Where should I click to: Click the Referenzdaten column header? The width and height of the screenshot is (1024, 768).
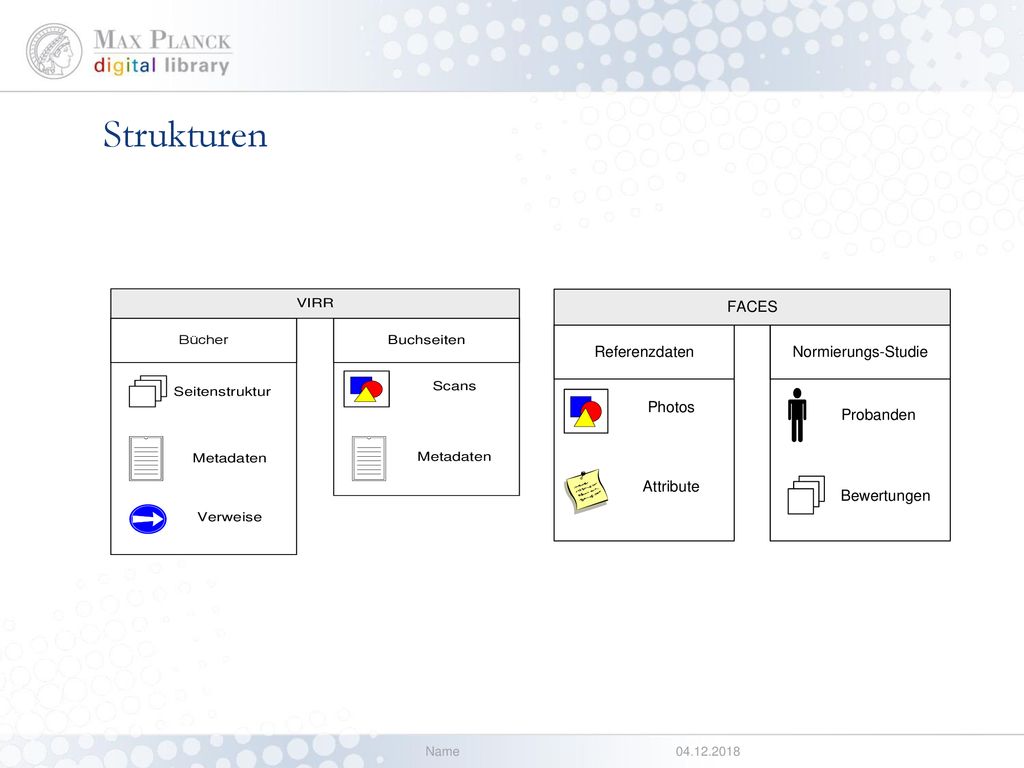pyautogui.click(x=644, y=352)
